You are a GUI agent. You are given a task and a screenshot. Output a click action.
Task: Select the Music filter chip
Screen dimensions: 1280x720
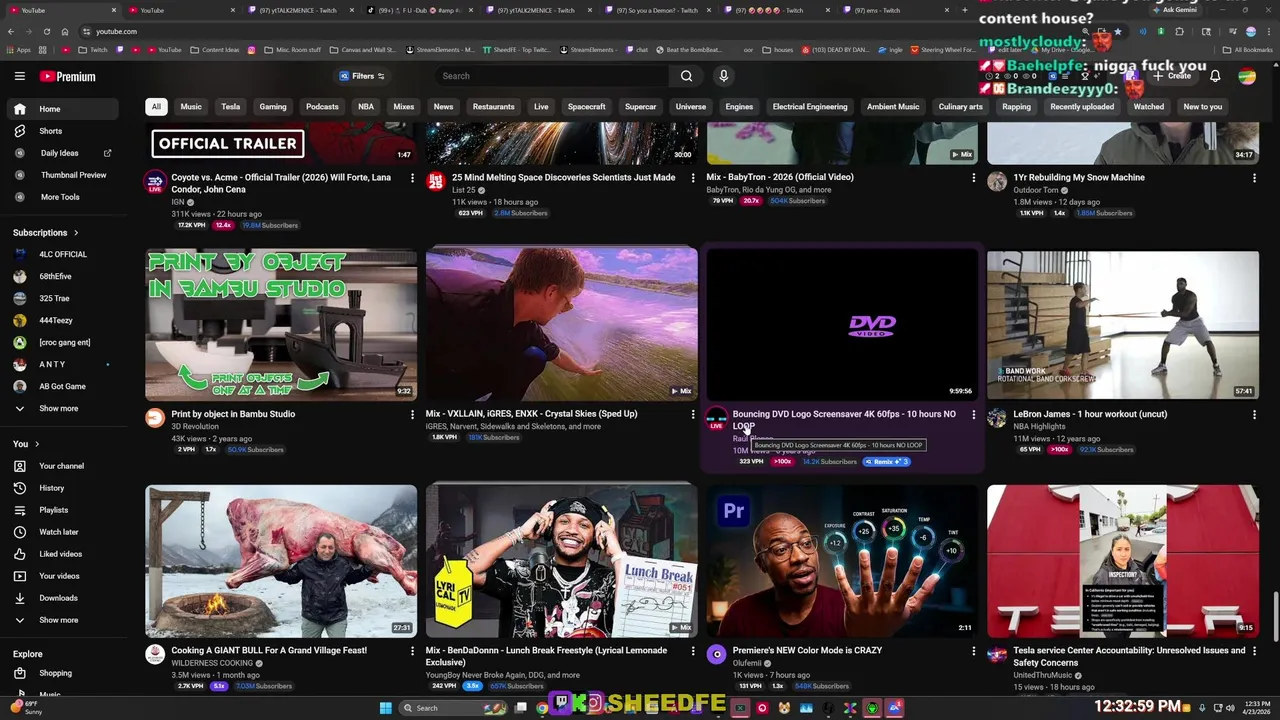click(191, 107)
